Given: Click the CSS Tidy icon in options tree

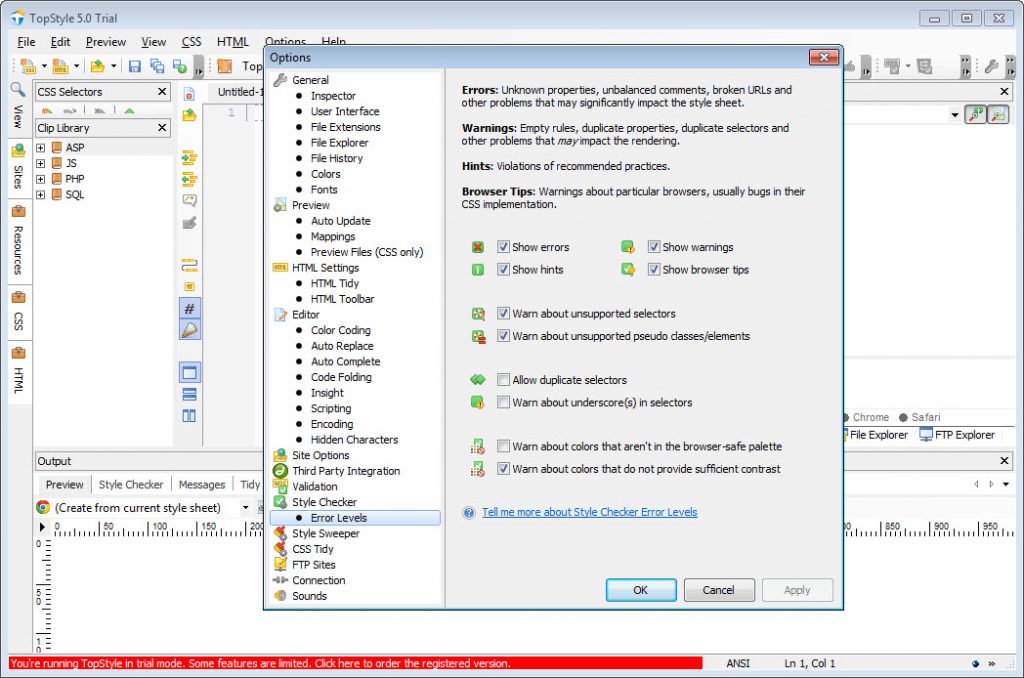Looking at the screenshot, I should pyautogui.click(x=280, y=549).
